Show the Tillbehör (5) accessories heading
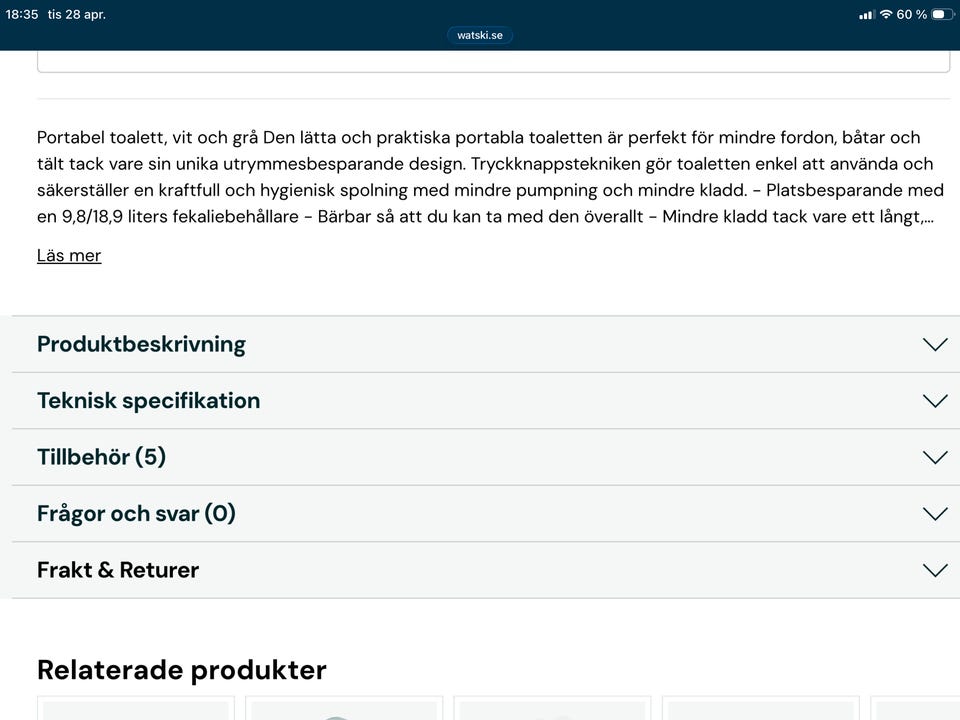Screen dimensions: 960x720 coord(101,457)
